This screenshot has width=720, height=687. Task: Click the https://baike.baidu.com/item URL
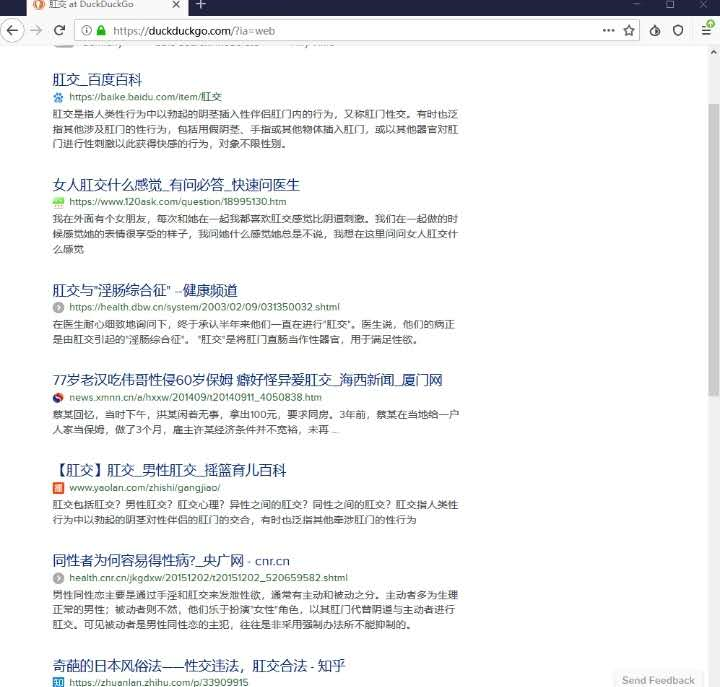click(145, 97)
